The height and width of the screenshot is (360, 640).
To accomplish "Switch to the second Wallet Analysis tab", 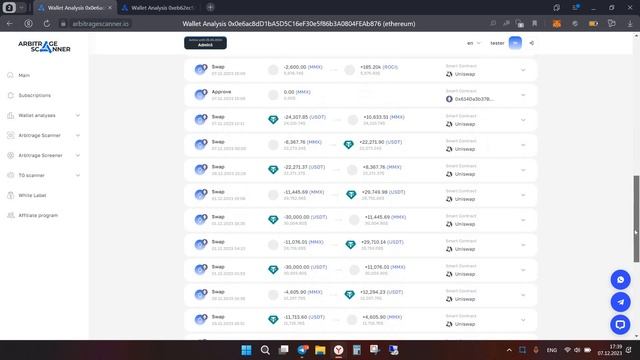I will click(x=159, y=8).
